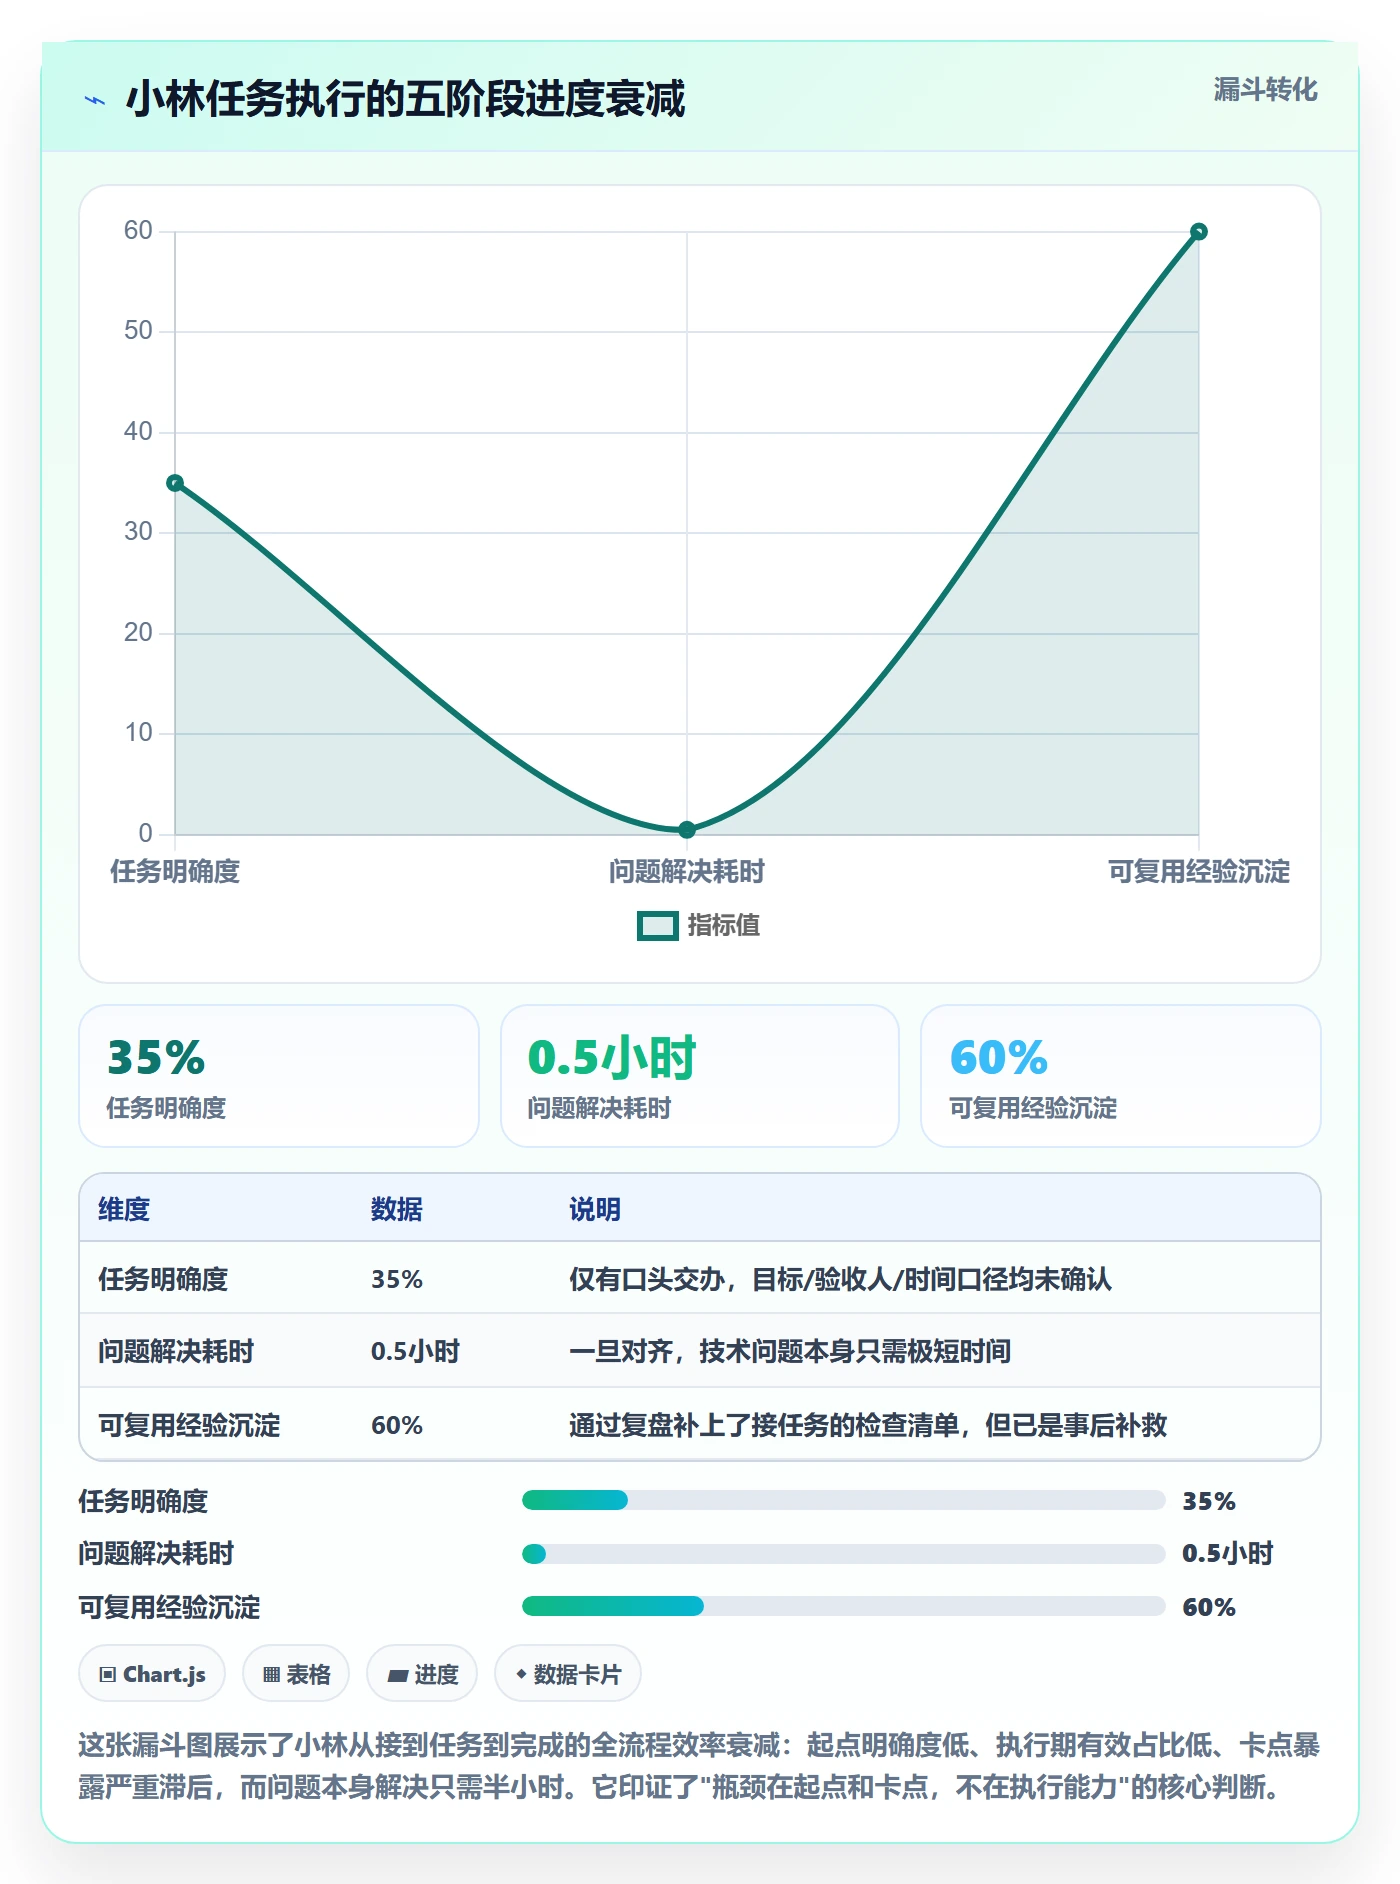Image resolution: width=1400 pixels, height=1884 pixels.
Task: Select the 60% data card
Action: coord(1121,1076)
